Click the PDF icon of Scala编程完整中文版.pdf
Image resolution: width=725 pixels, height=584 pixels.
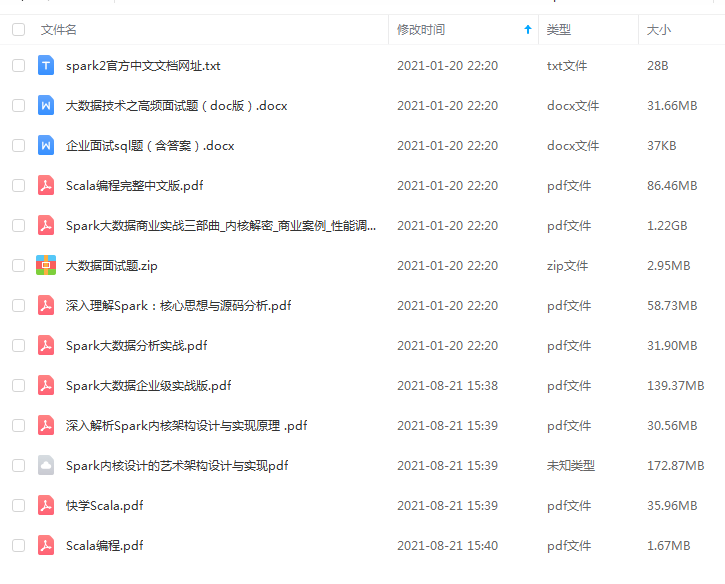[46, 185]
